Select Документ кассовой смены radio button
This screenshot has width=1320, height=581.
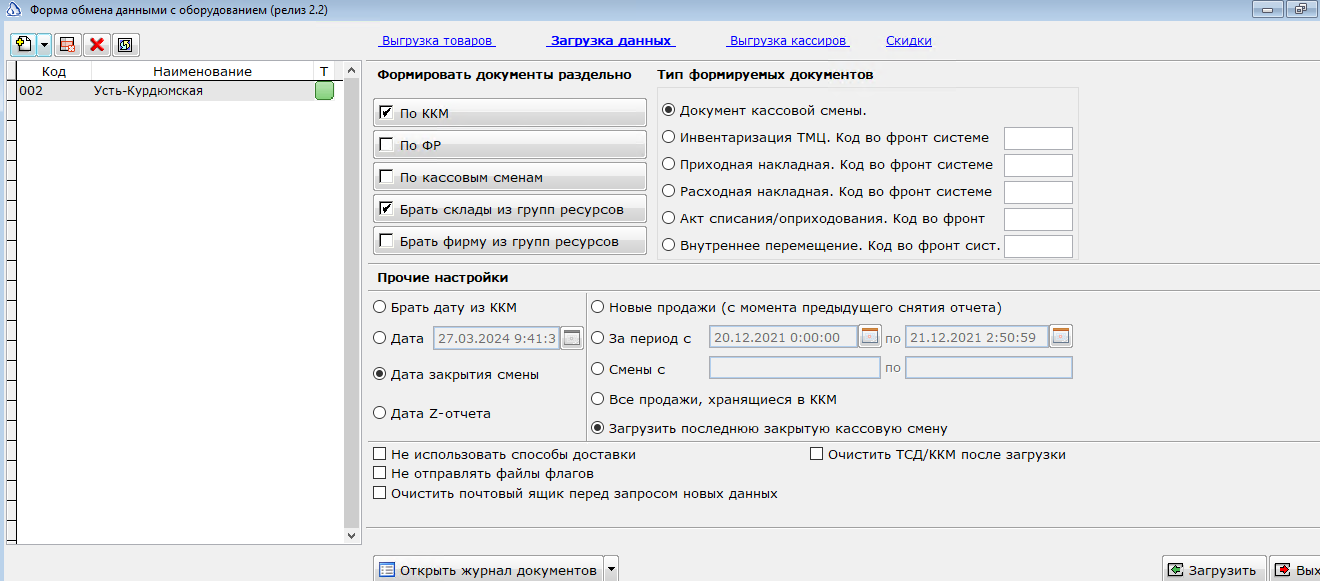coord(669,110)
